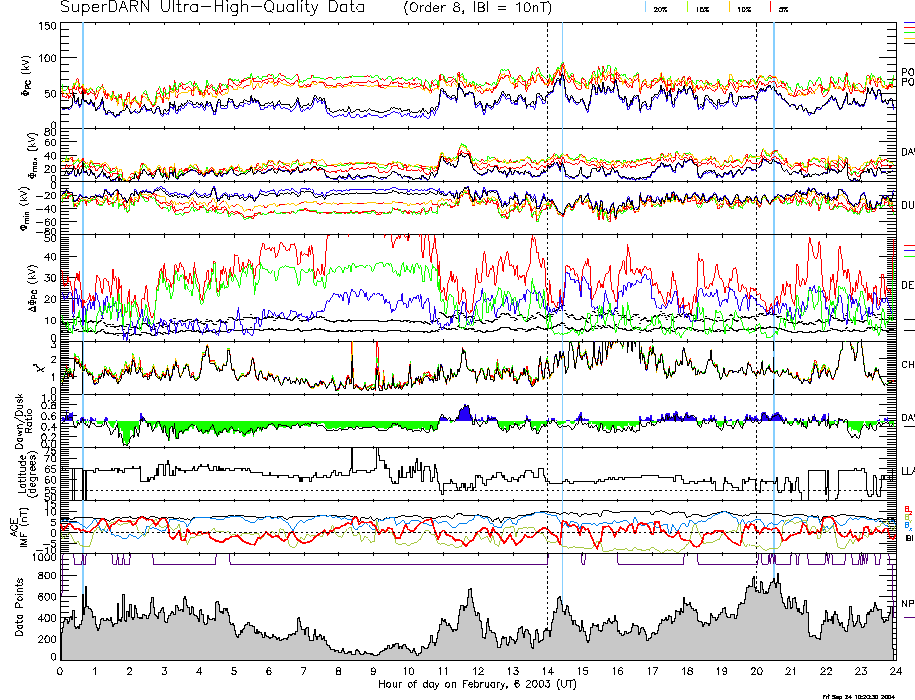The width and height of the screenshot is (915, 700).
Task: Click the hour 24 tick label on x-axis
Action: pyautogui.click(x=894, y=672)
